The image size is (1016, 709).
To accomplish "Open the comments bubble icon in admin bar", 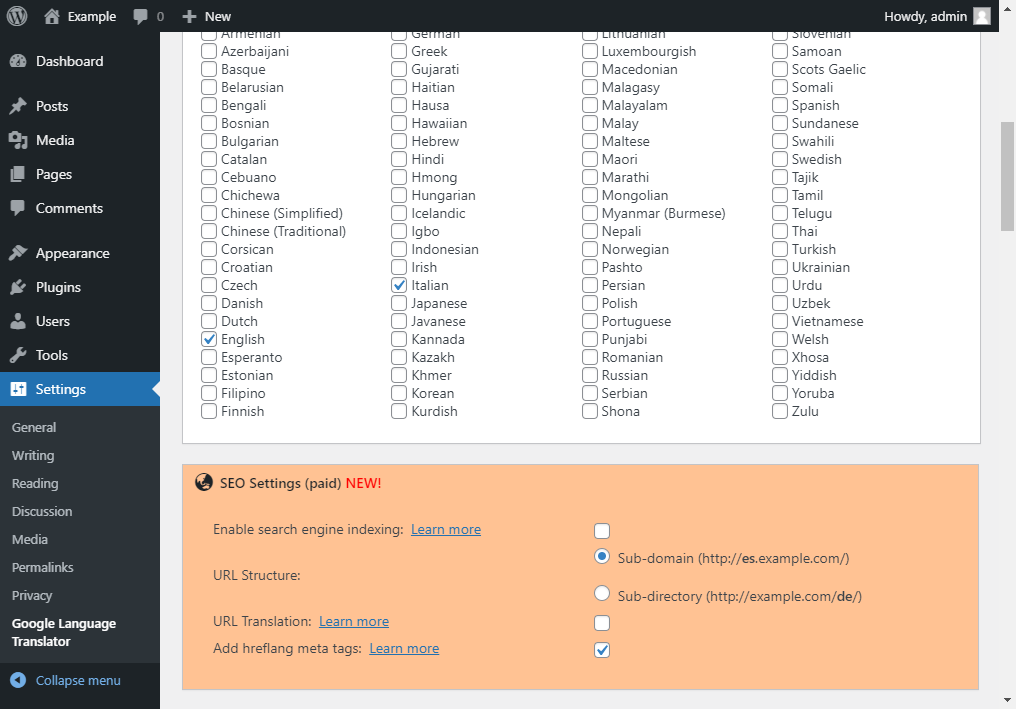I will click(140, 16).
